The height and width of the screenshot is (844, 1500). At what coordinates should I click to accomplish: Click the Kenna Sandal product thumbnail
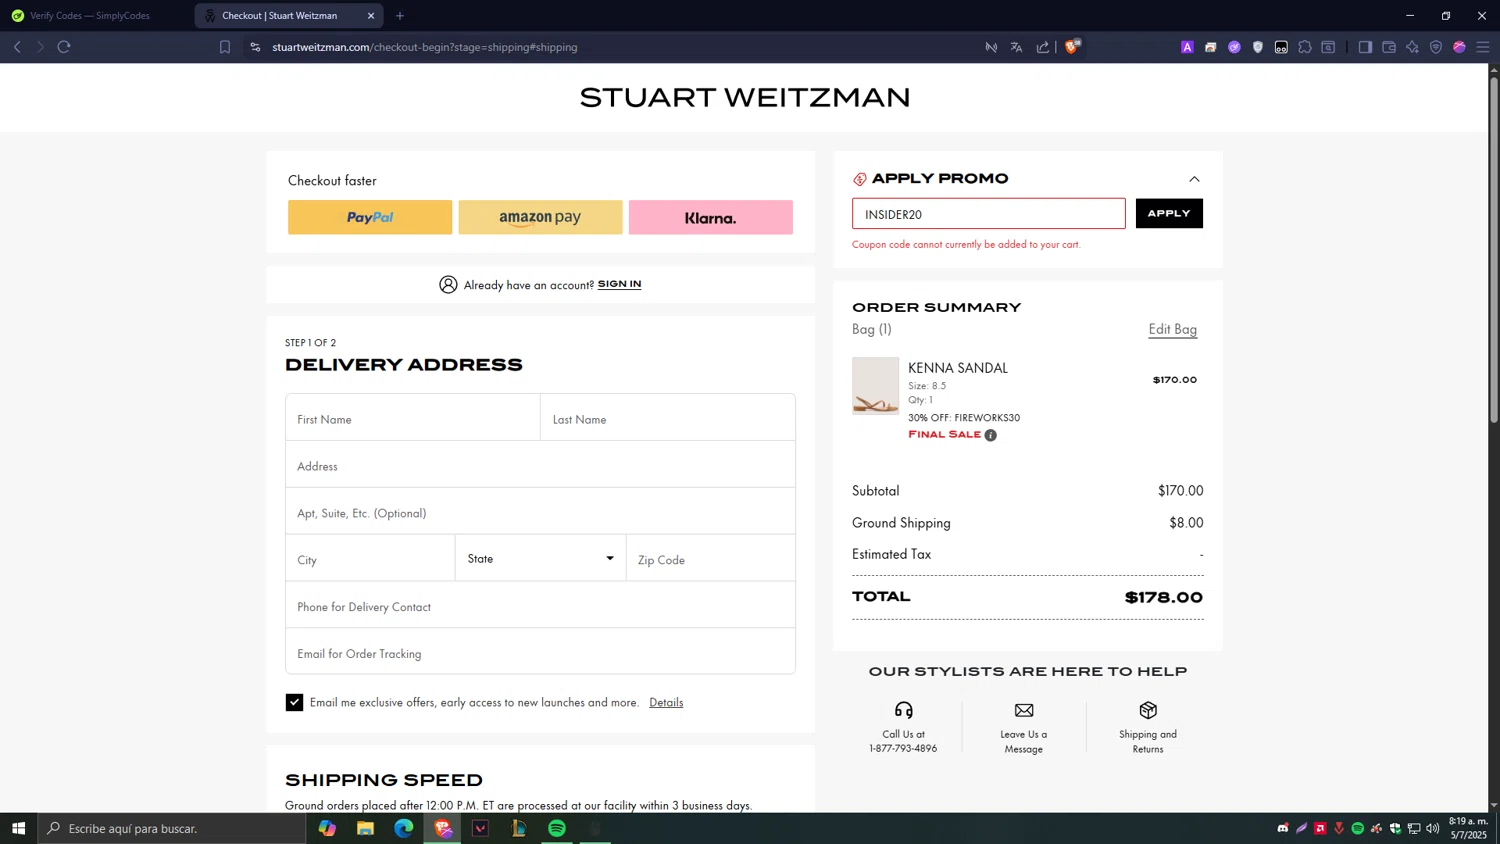coord(875,386)
